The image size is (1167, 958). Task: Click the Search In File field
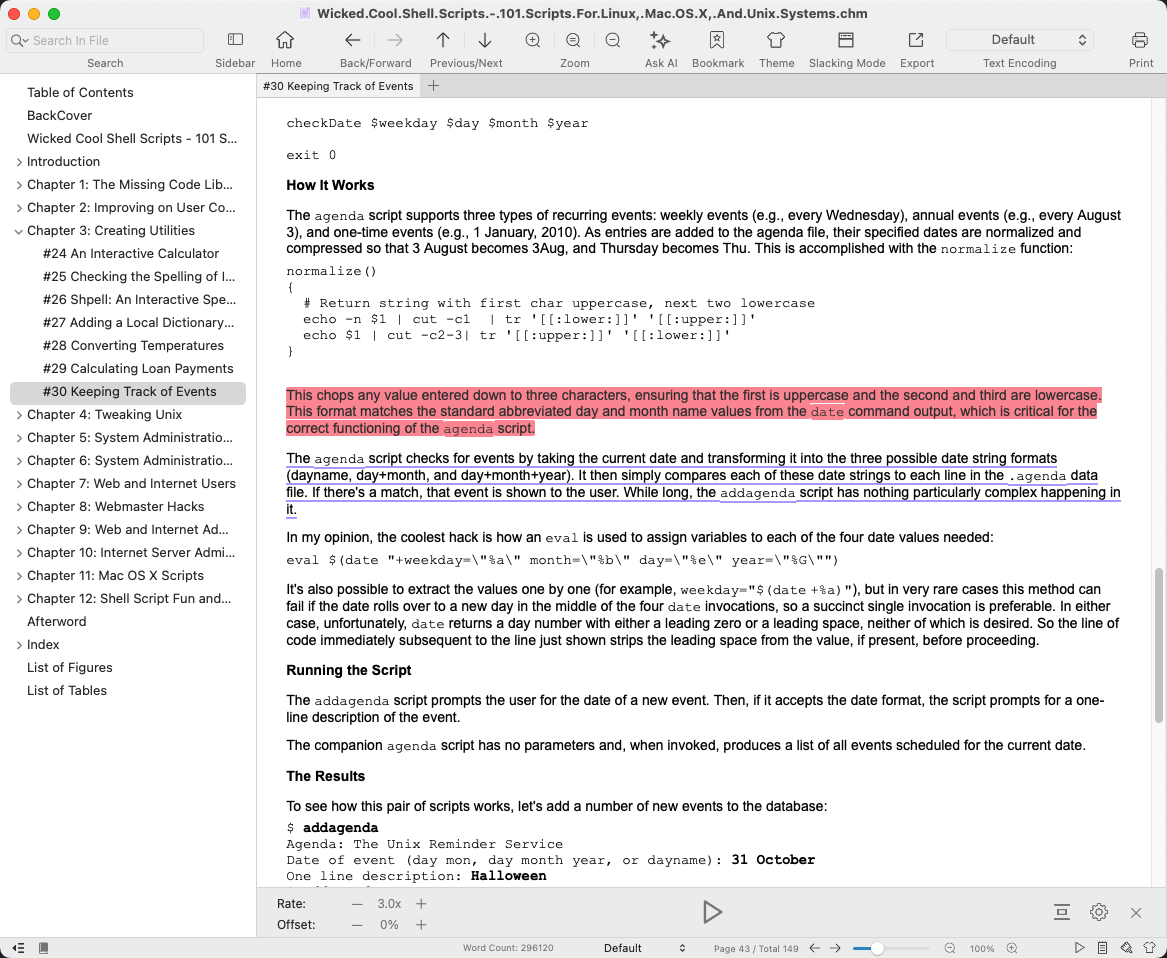click(x=105, y=40)
